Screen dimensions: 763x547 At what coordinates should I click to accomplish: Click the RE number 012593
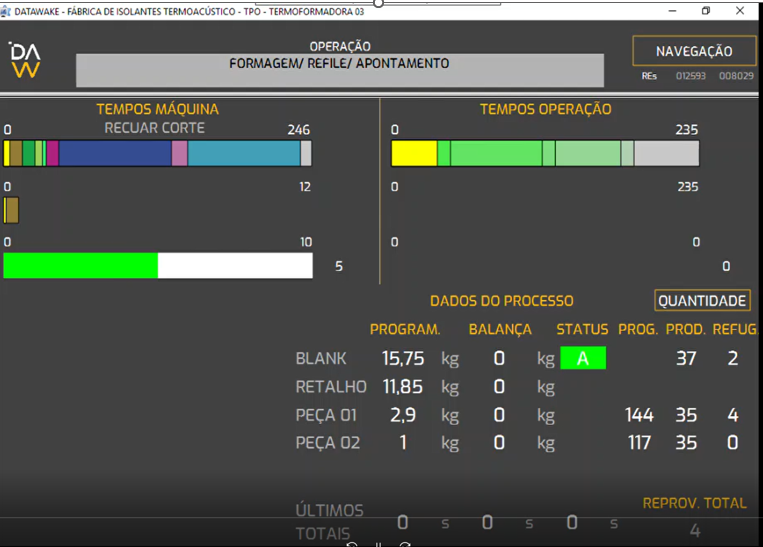[690, 76]
